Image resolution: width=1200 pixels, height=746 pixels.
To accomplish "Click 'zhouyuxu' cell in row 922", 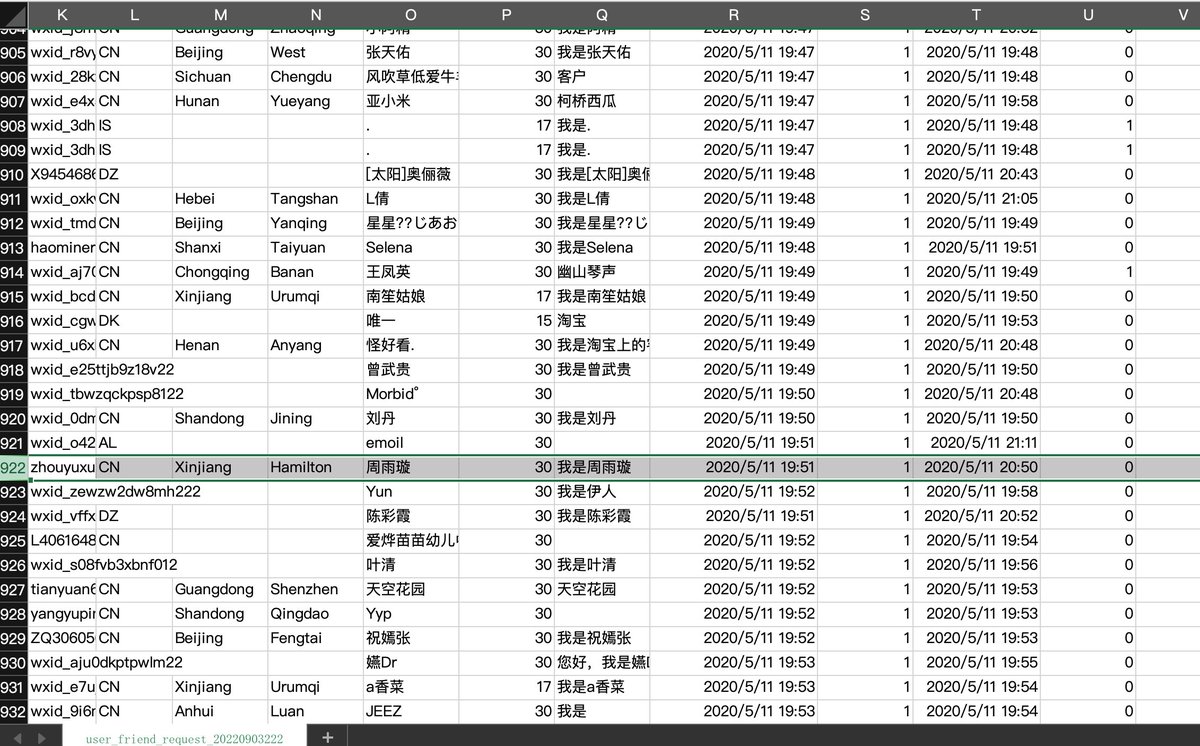I will [63, 467].
